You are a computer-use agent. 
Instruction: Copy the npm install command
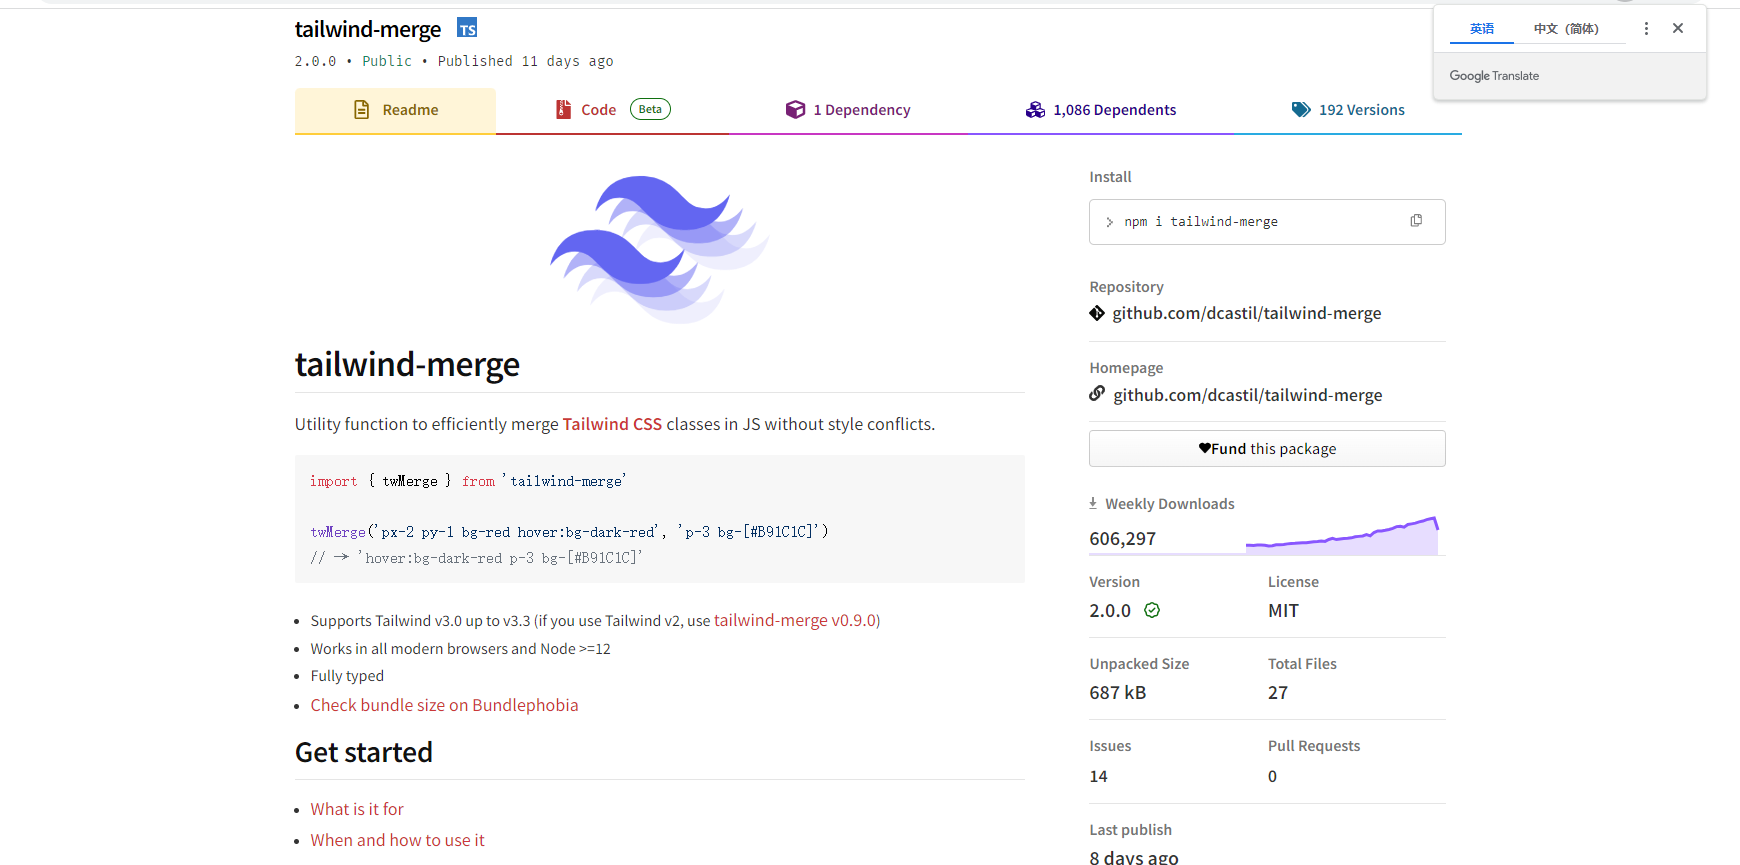pos(1416,220)
